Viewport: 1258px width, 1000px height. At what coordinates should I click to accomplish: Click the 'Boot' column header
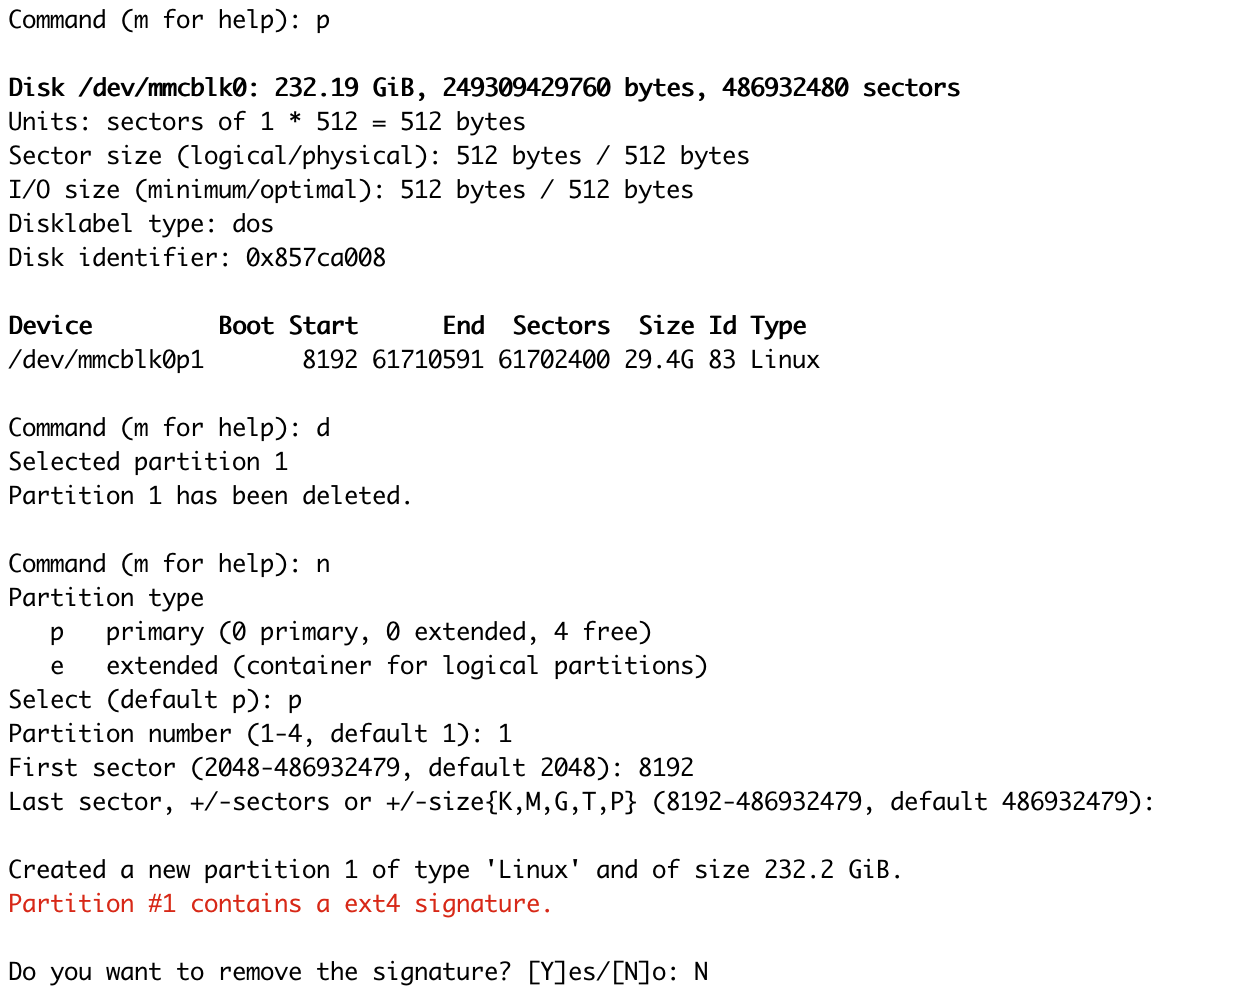coord(246,326)
